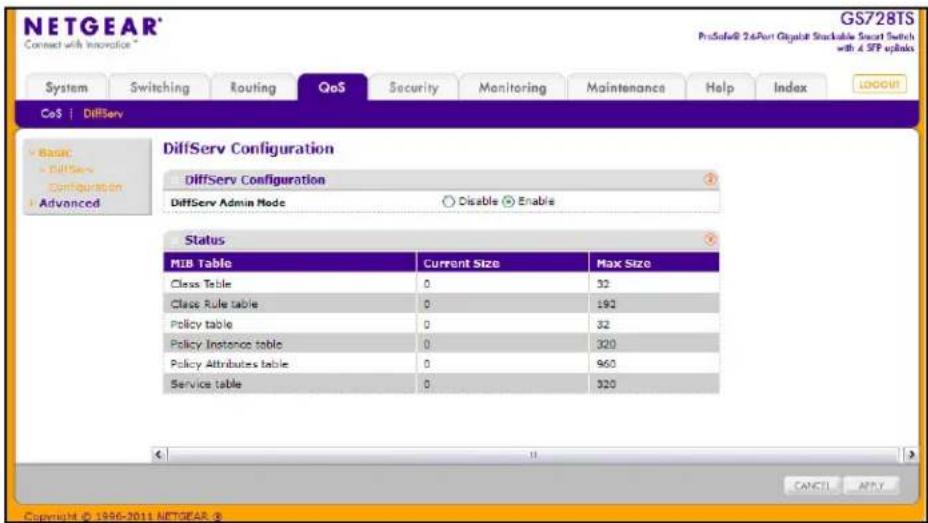
Task: Open the Security tab
Action: pos(414,88)
